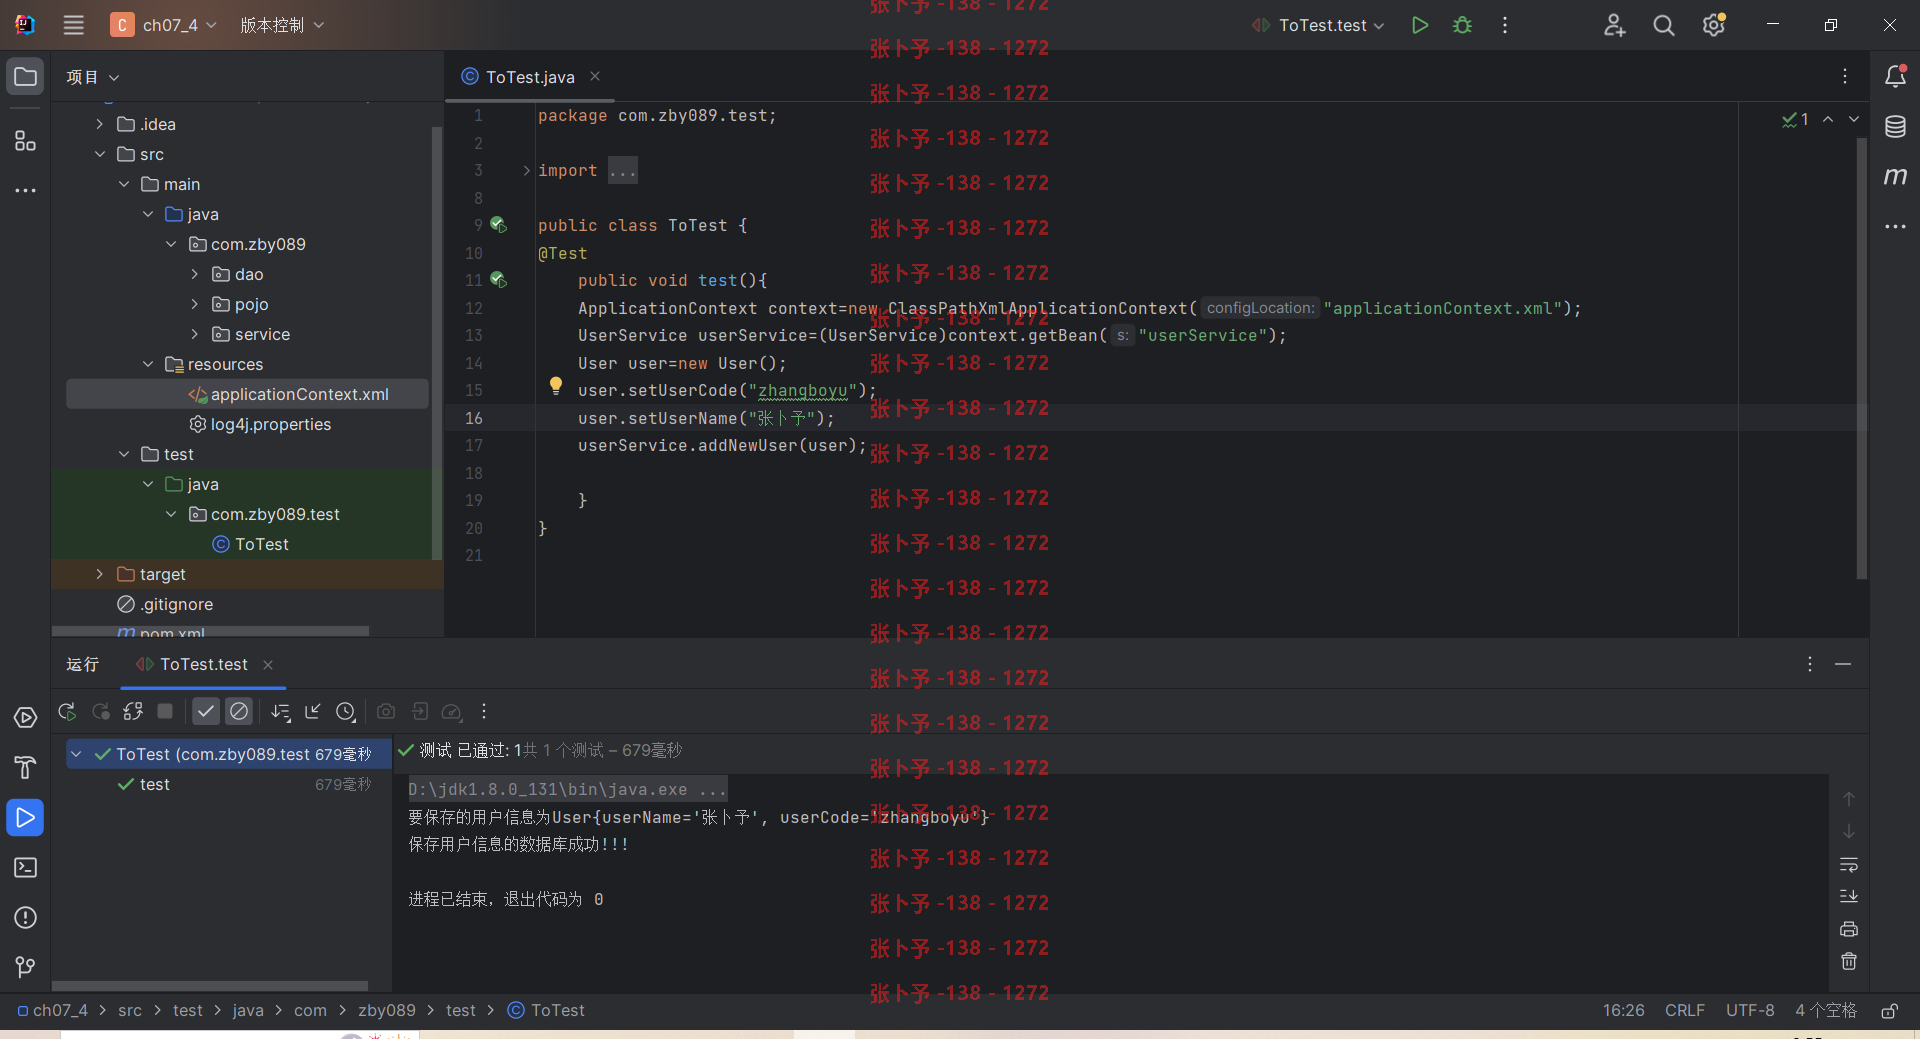Sort tests alphabetically icon
This screenshot has height=1039, width=1920.
click(281, 711)
